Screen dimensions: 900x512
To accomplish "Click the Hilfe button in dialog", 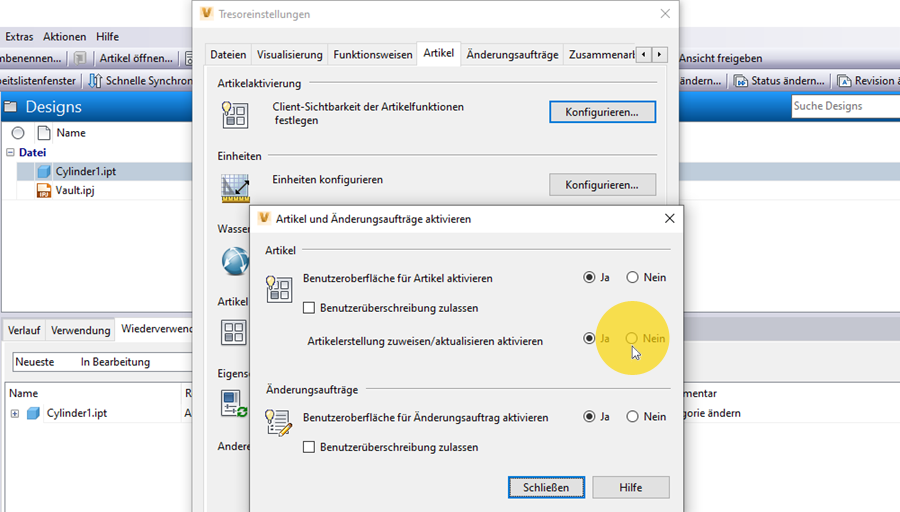I will tap(630, 487).
